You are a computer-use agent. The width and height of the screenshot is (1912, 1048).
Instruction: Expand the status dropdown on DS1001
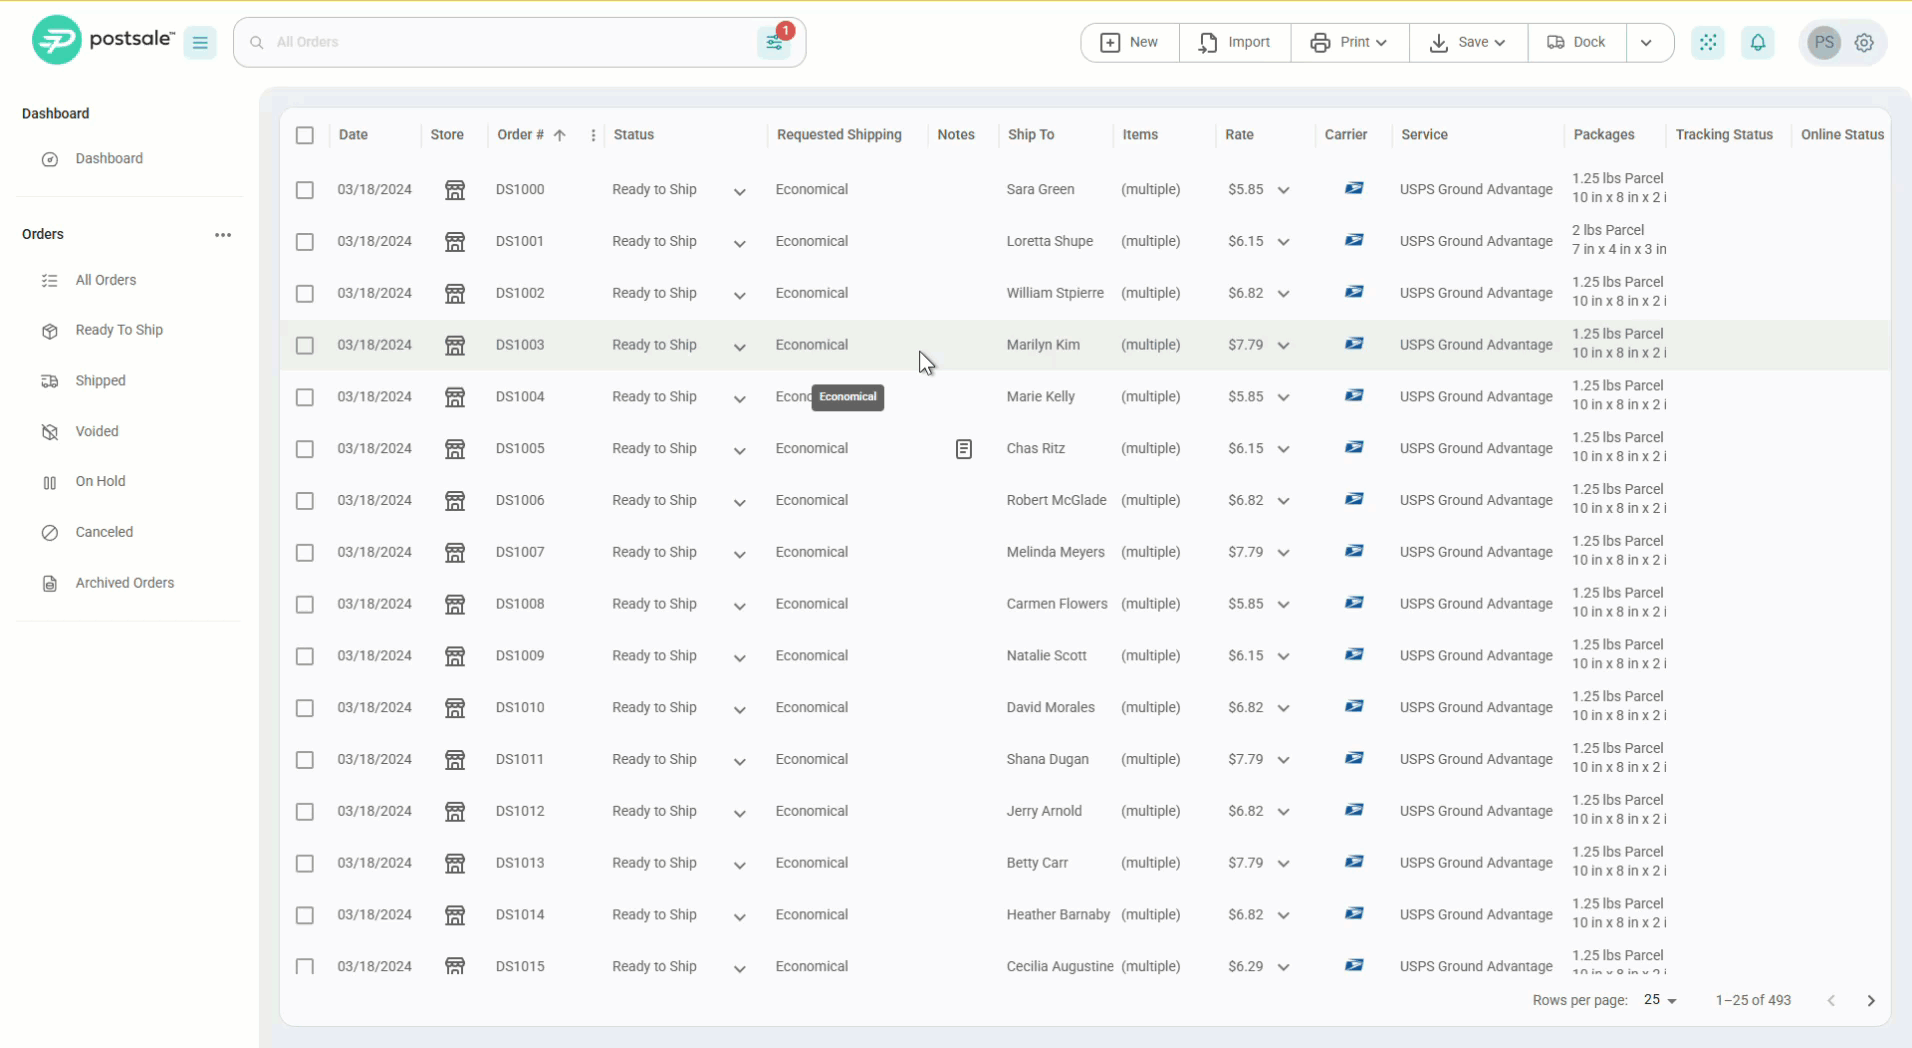tap(739, 243)
